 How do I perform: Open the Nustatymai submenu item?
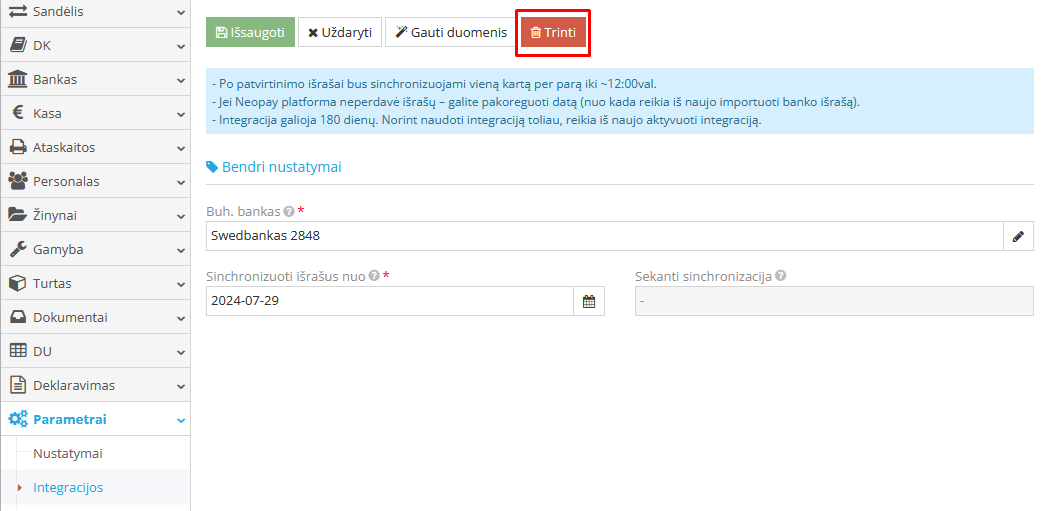tap(68, 454)
